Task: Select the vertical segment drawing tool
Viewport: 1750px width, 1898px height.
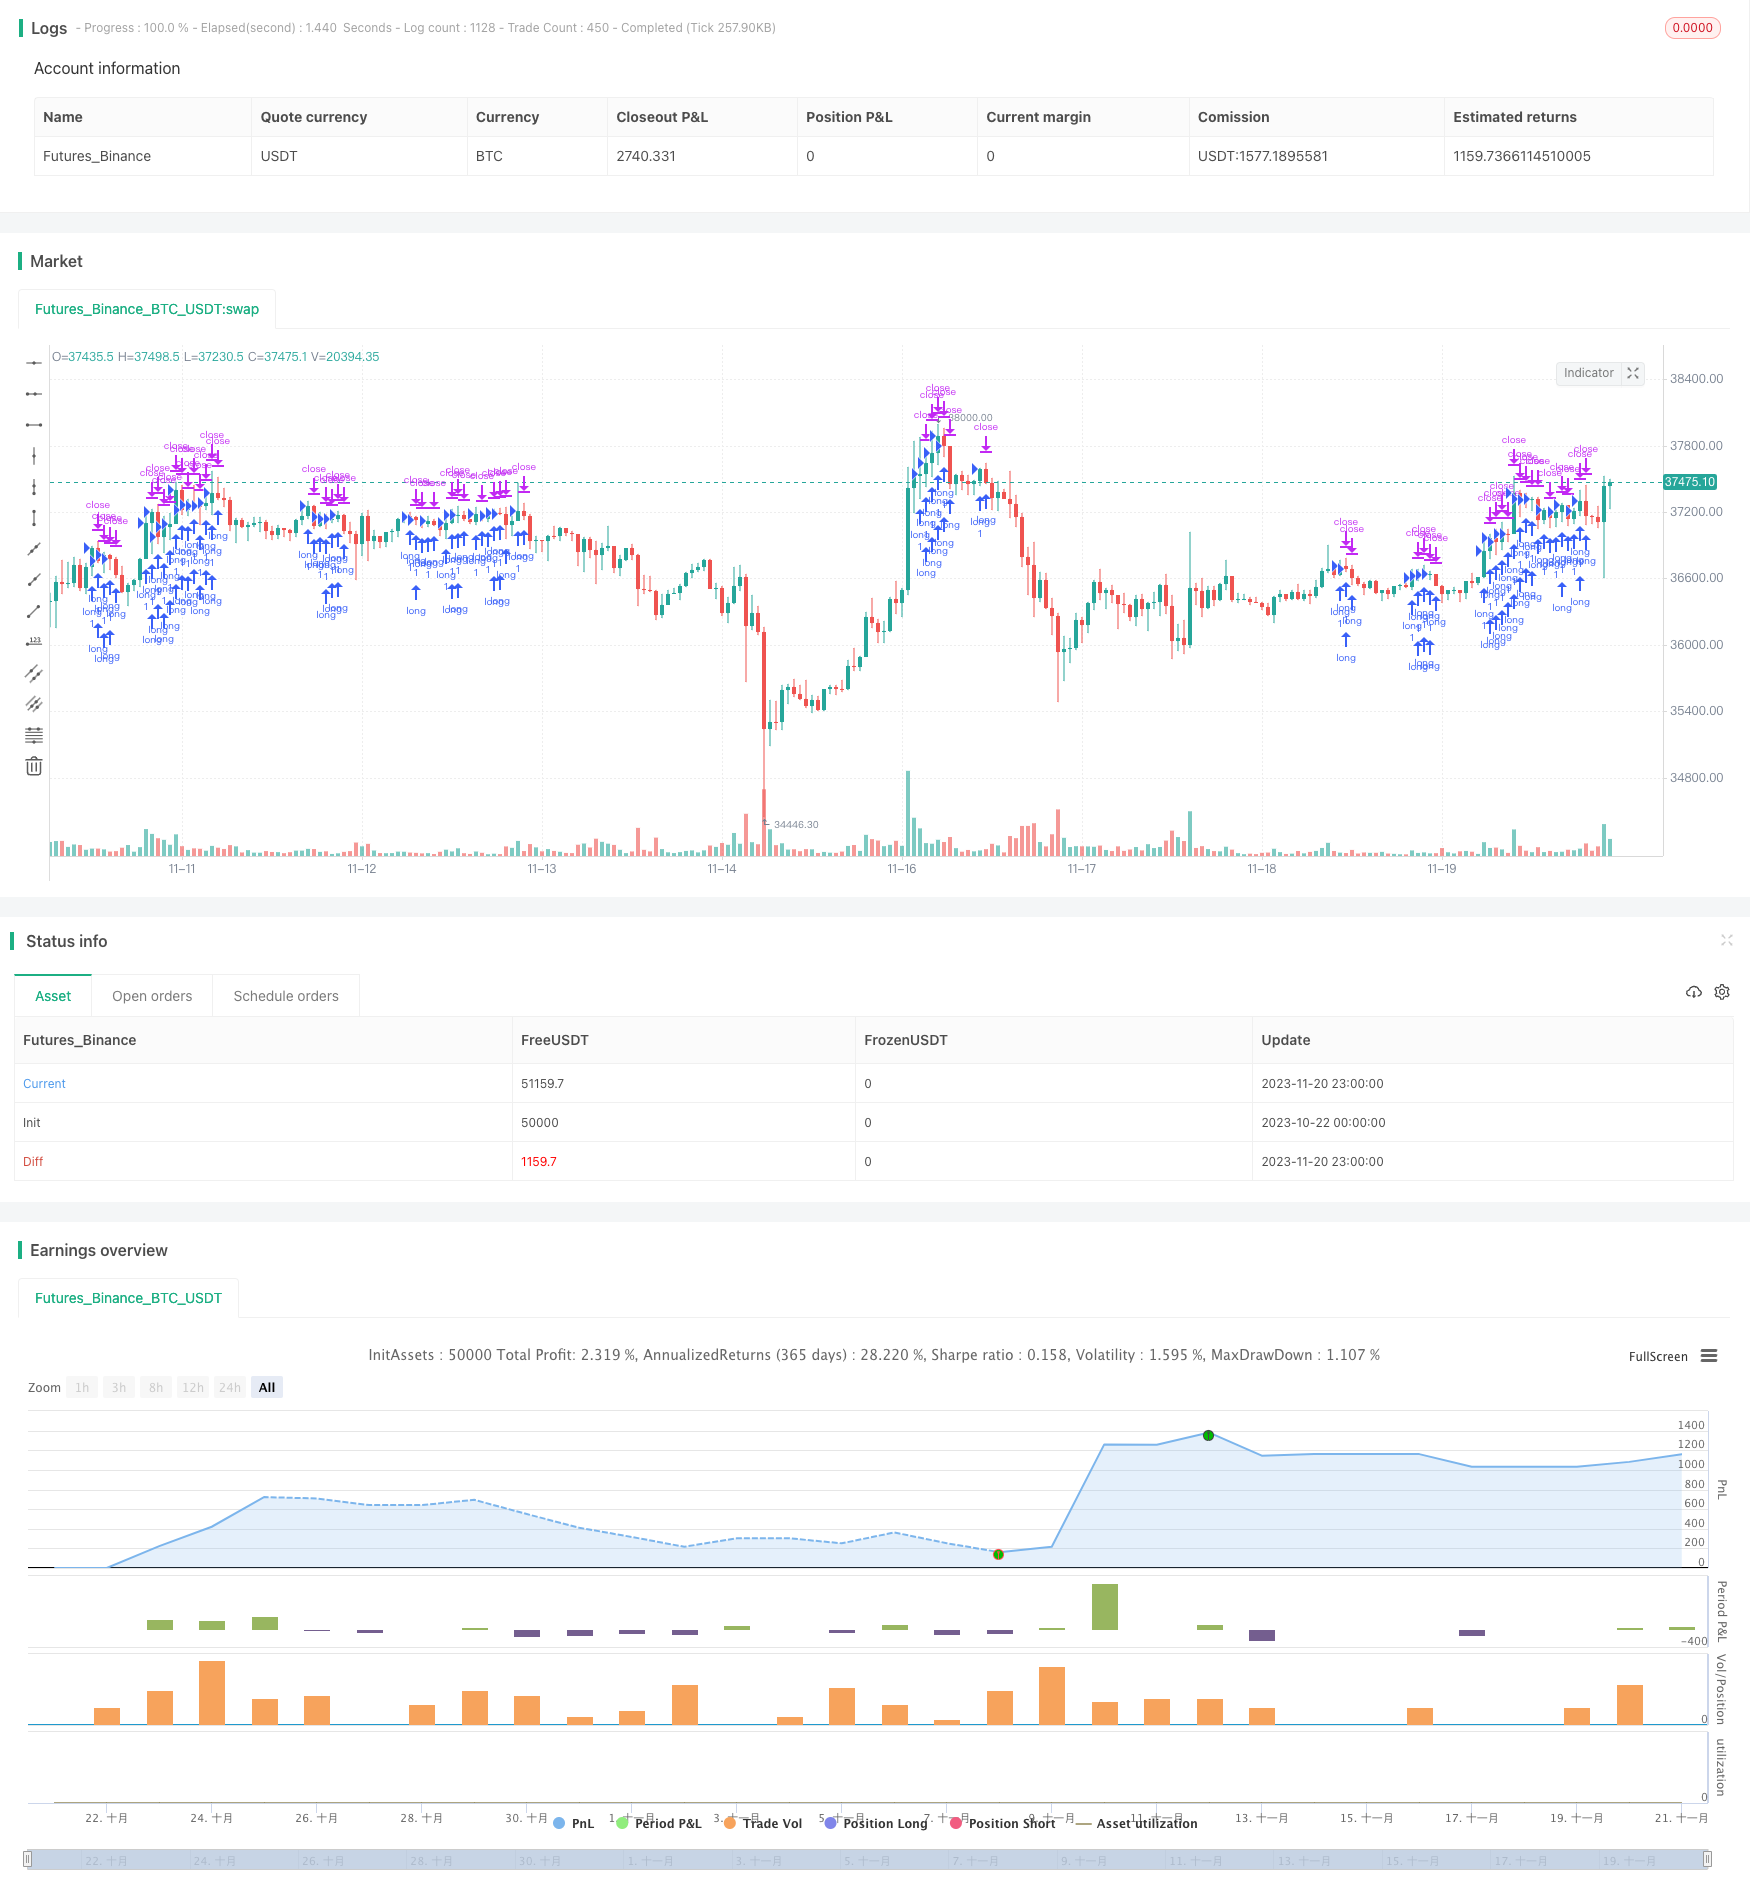Action: (34, 518)
